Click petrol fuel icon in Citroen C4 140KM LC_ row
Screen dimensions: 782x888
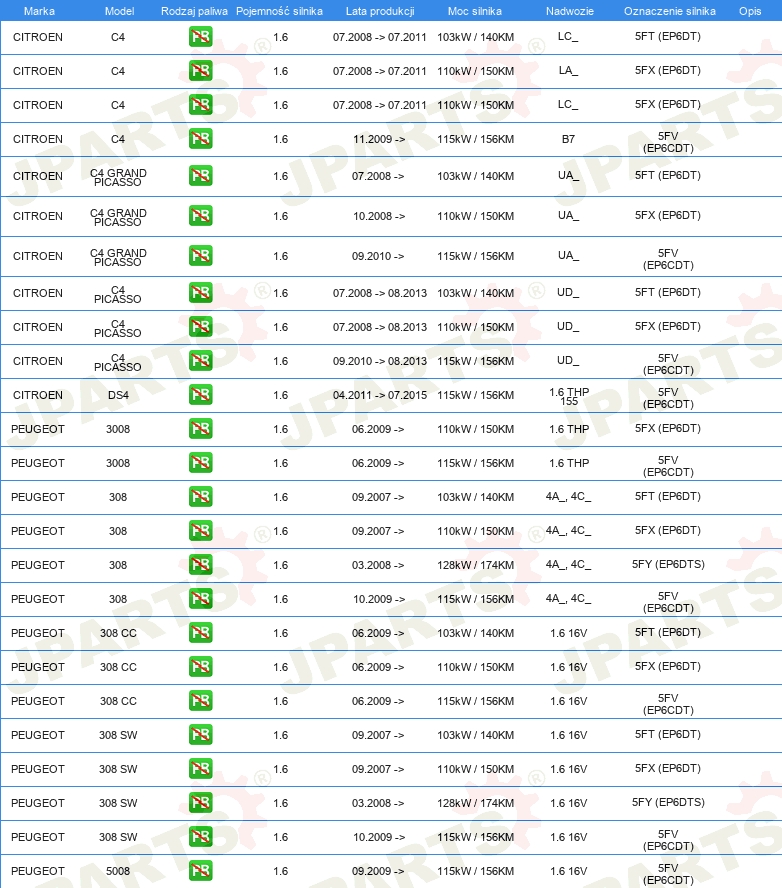point(200,37)
